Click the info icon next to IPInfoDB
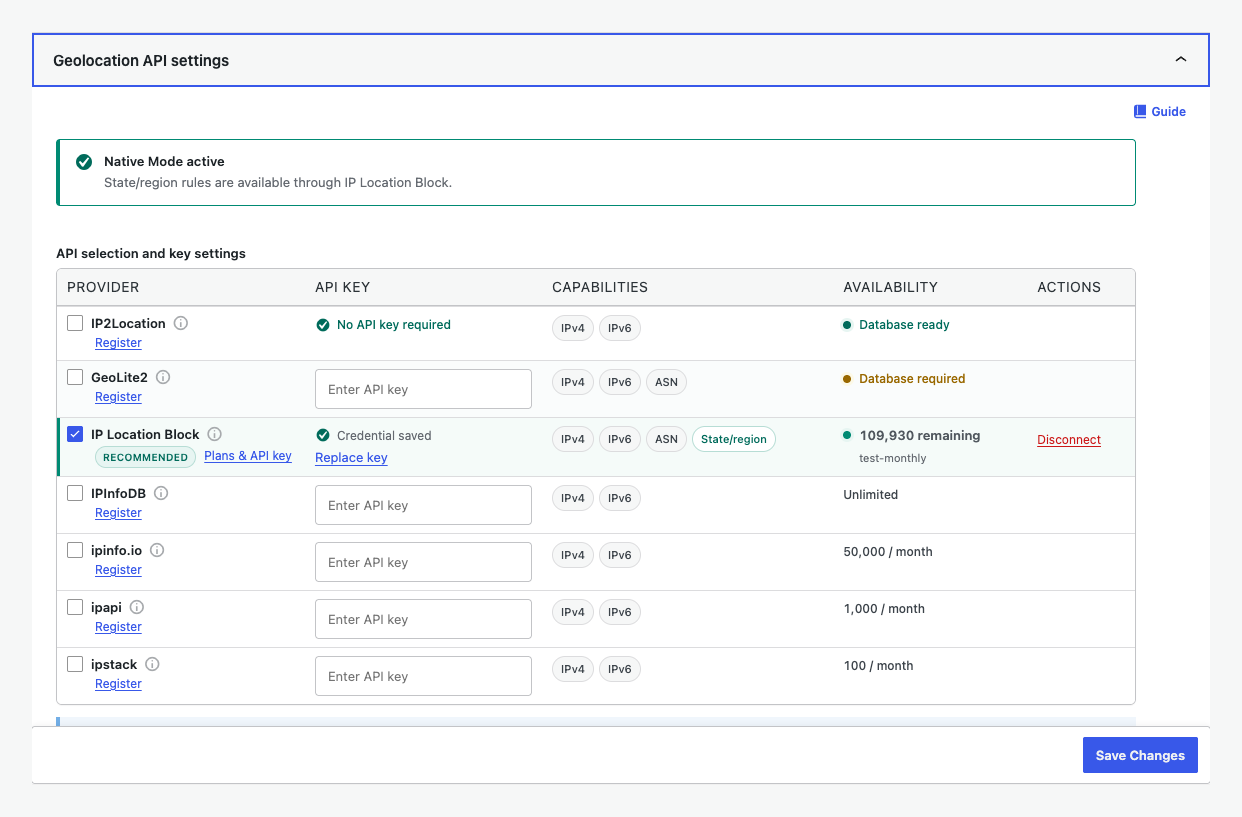1242x817 pixels. (x=161, y=493)
